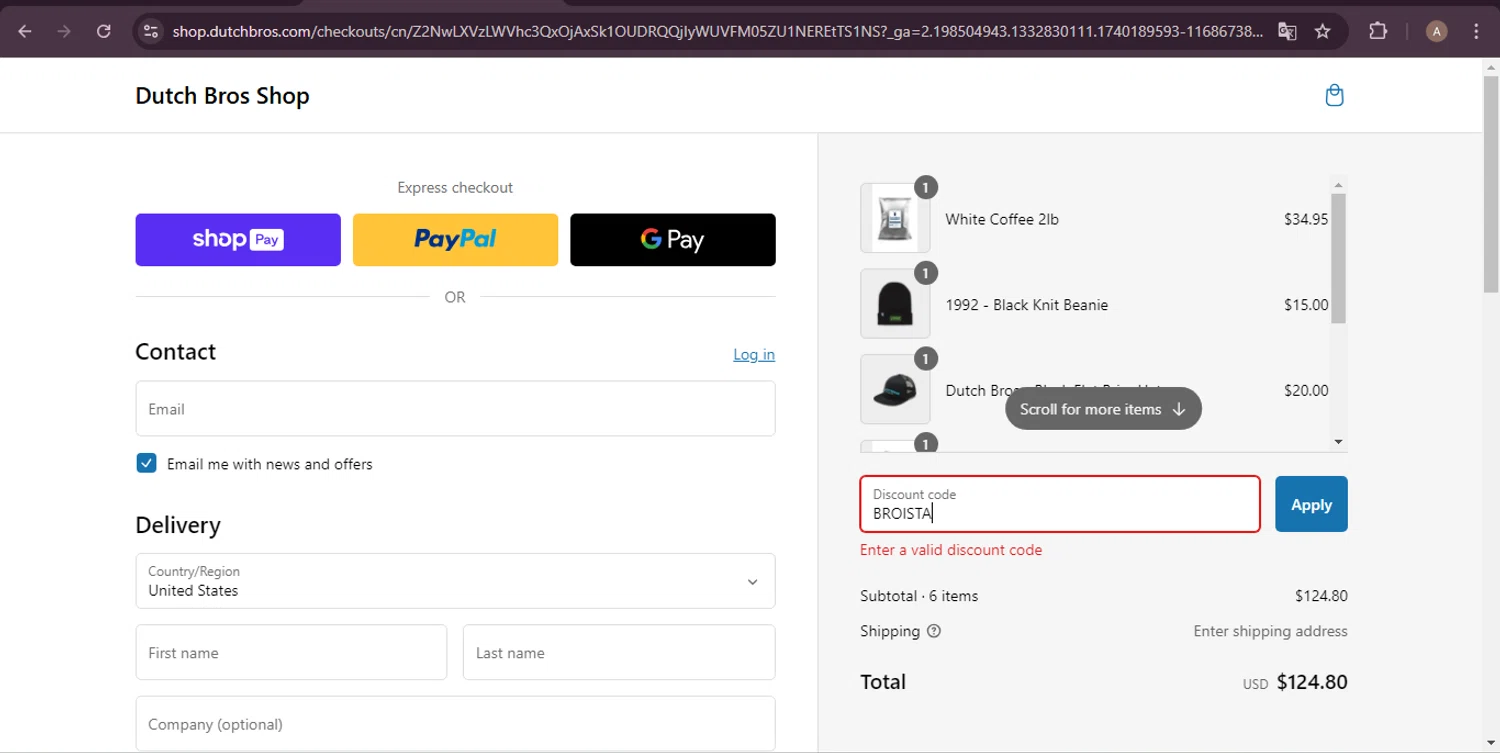
Task: Open browser extensions puzzle icon
Action: coord(1378,31)
